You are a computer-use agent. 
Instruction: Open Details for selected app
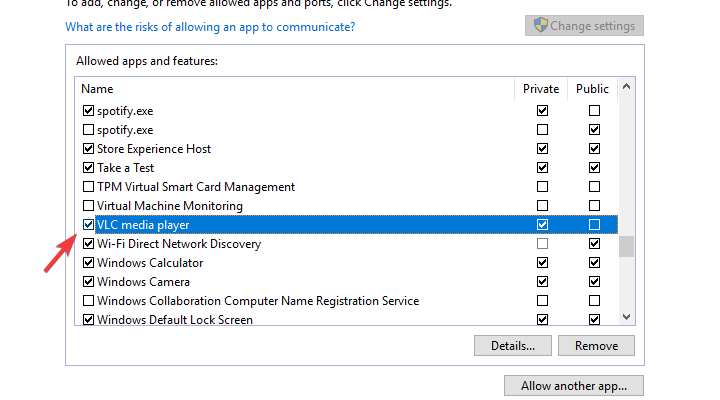point(512,345)
